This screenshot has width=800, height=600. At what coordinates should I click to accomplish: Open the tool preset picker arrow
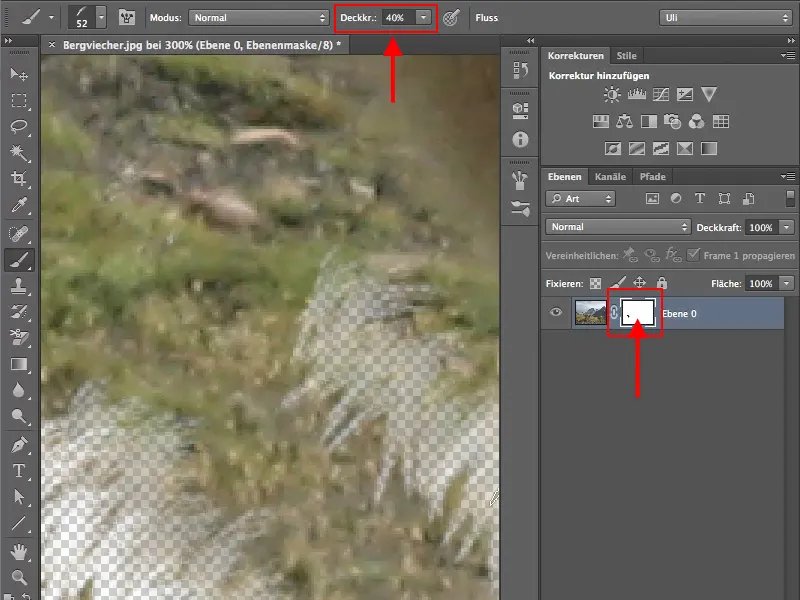[51, 17]
